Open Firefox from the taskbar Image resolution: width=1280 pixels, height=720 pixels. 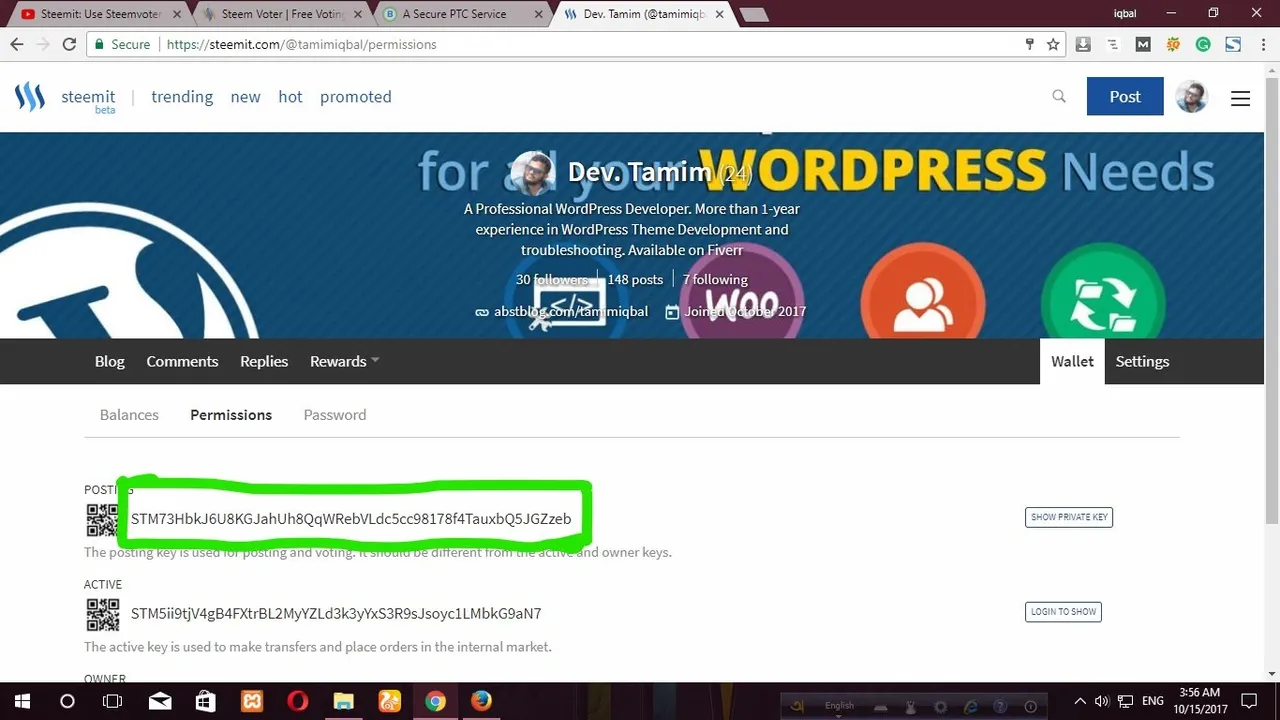pos(481,701)
